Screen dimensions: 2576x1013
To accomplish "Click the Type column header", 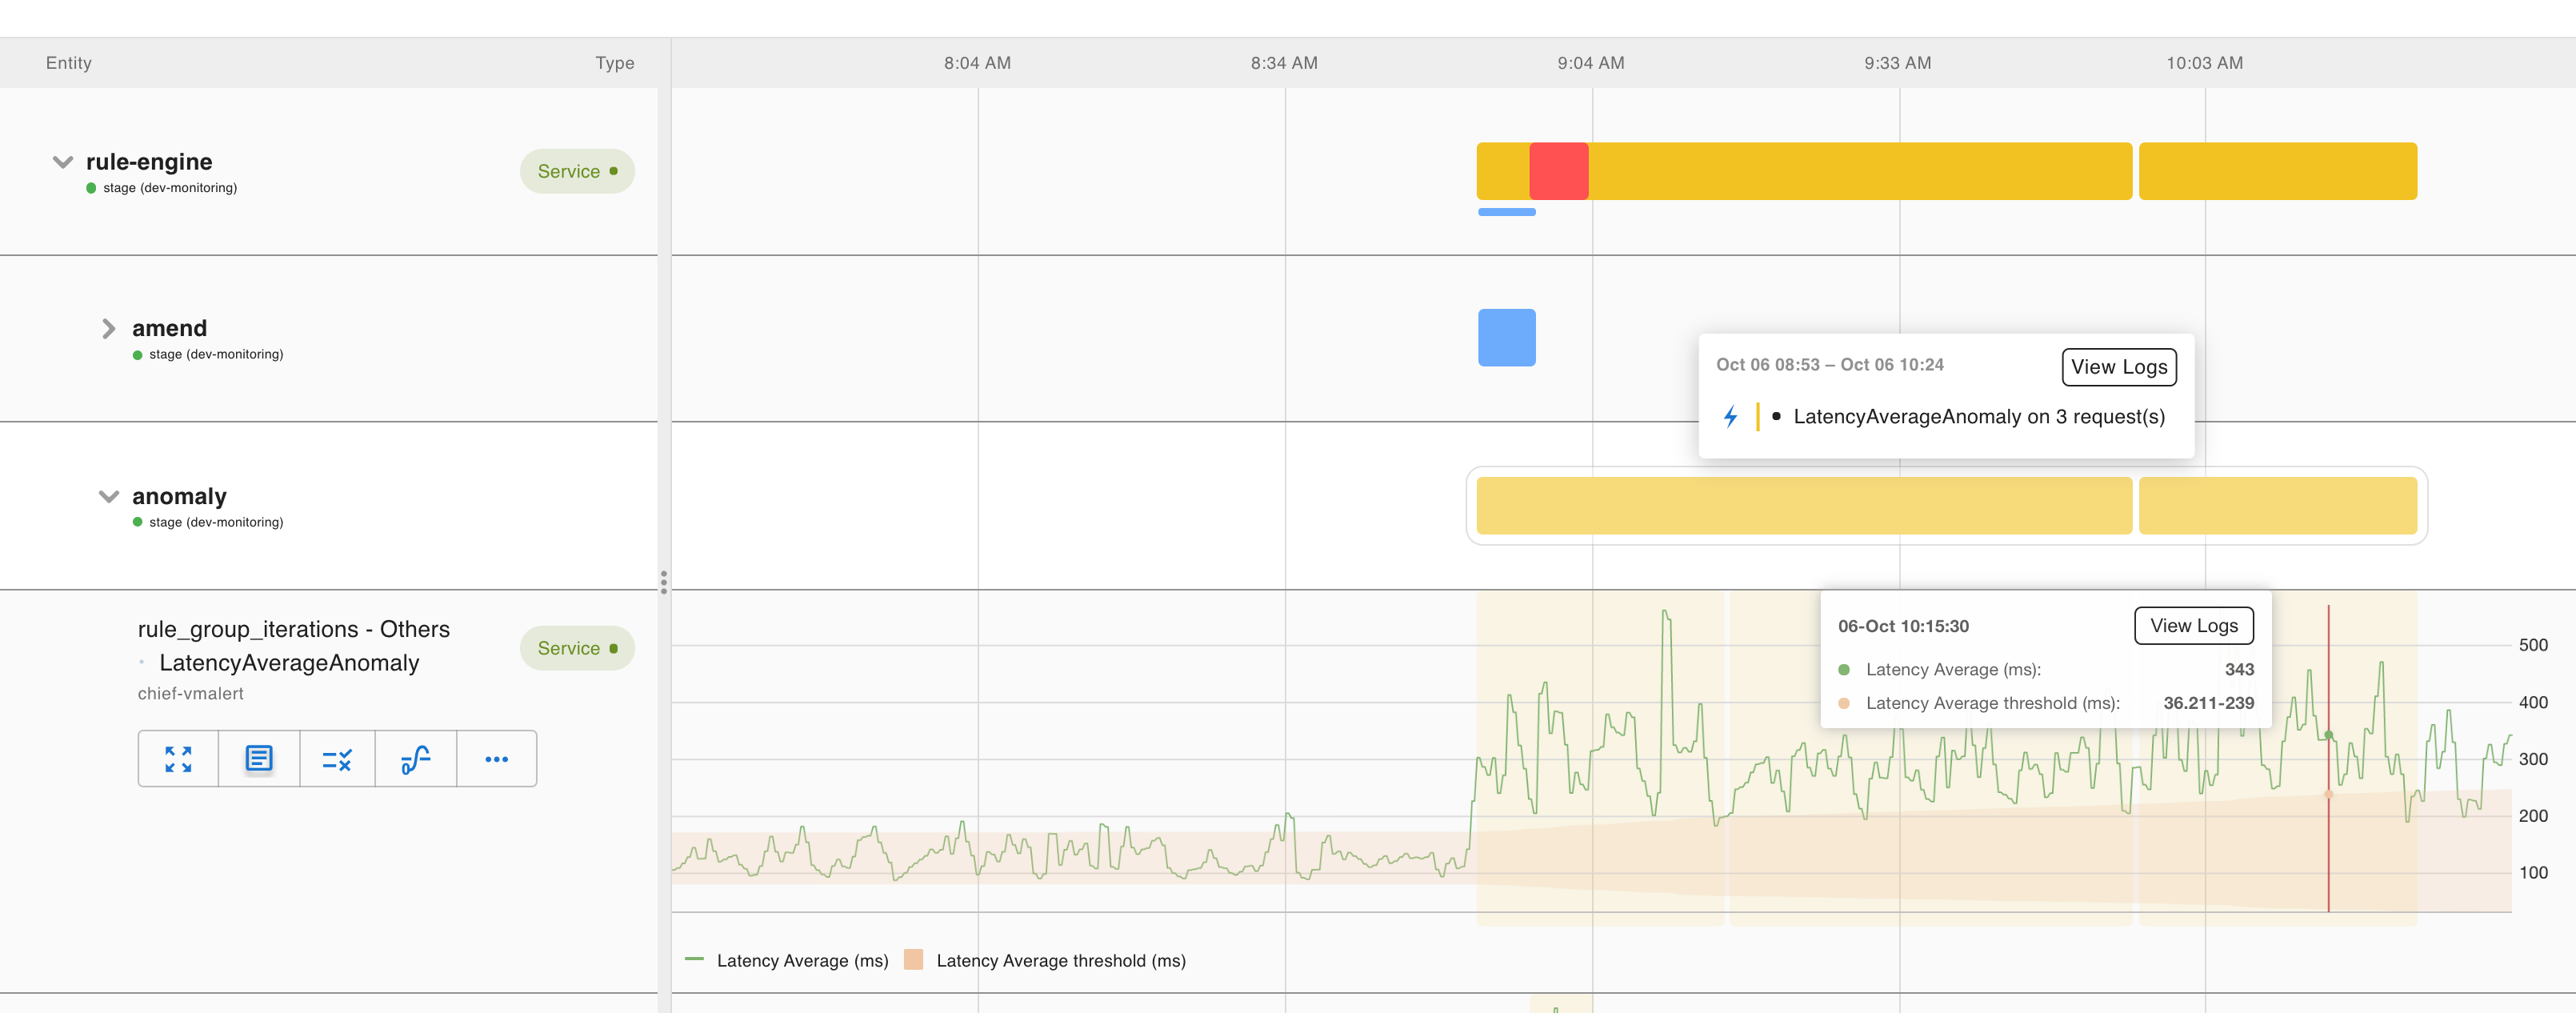I will click(614, 62).
